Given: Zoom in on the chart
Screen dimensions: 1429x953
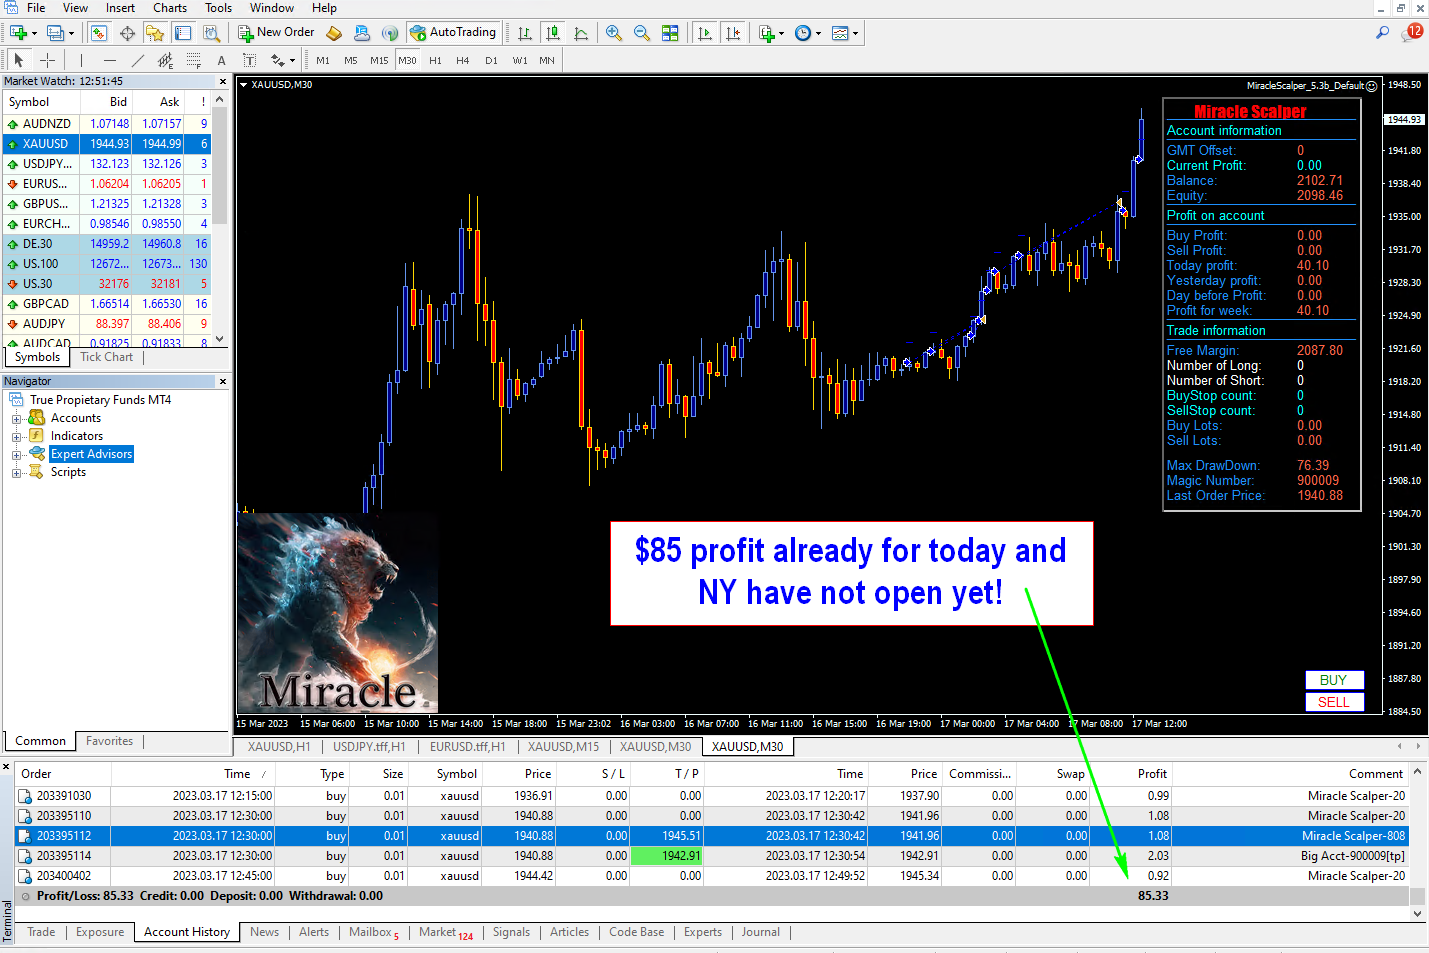Looking at the screenshot, I should click(614, 33).
